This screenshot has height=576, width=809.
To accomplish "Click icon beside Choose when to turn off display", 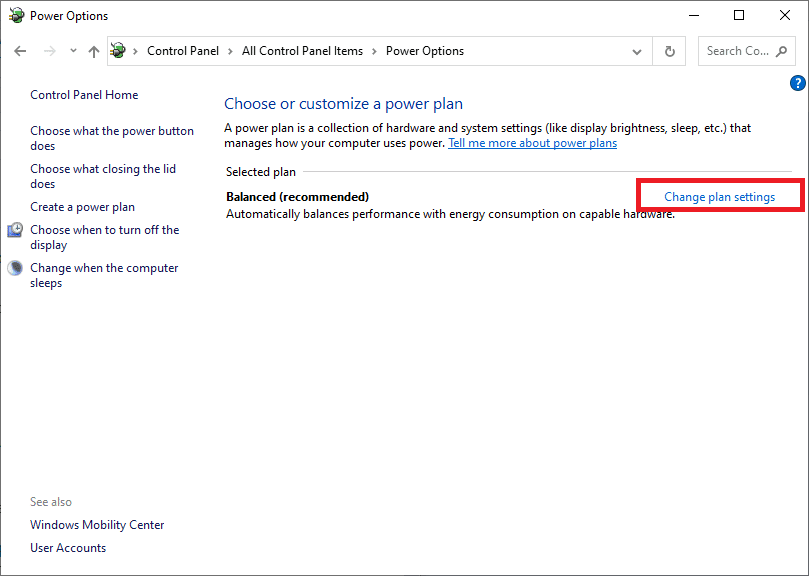I will (15, 230).
